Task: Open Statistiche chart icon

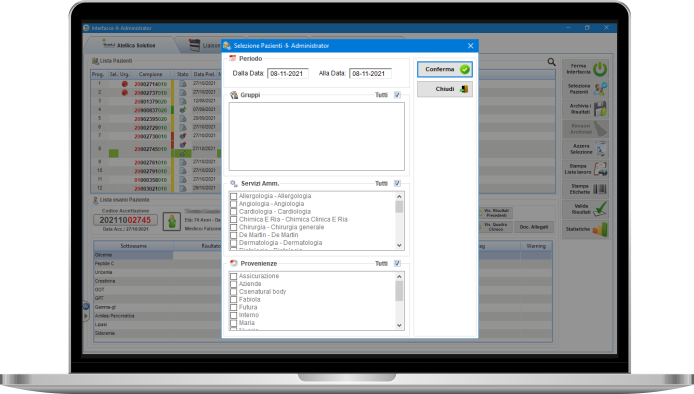Action: [x=600, y=229]
